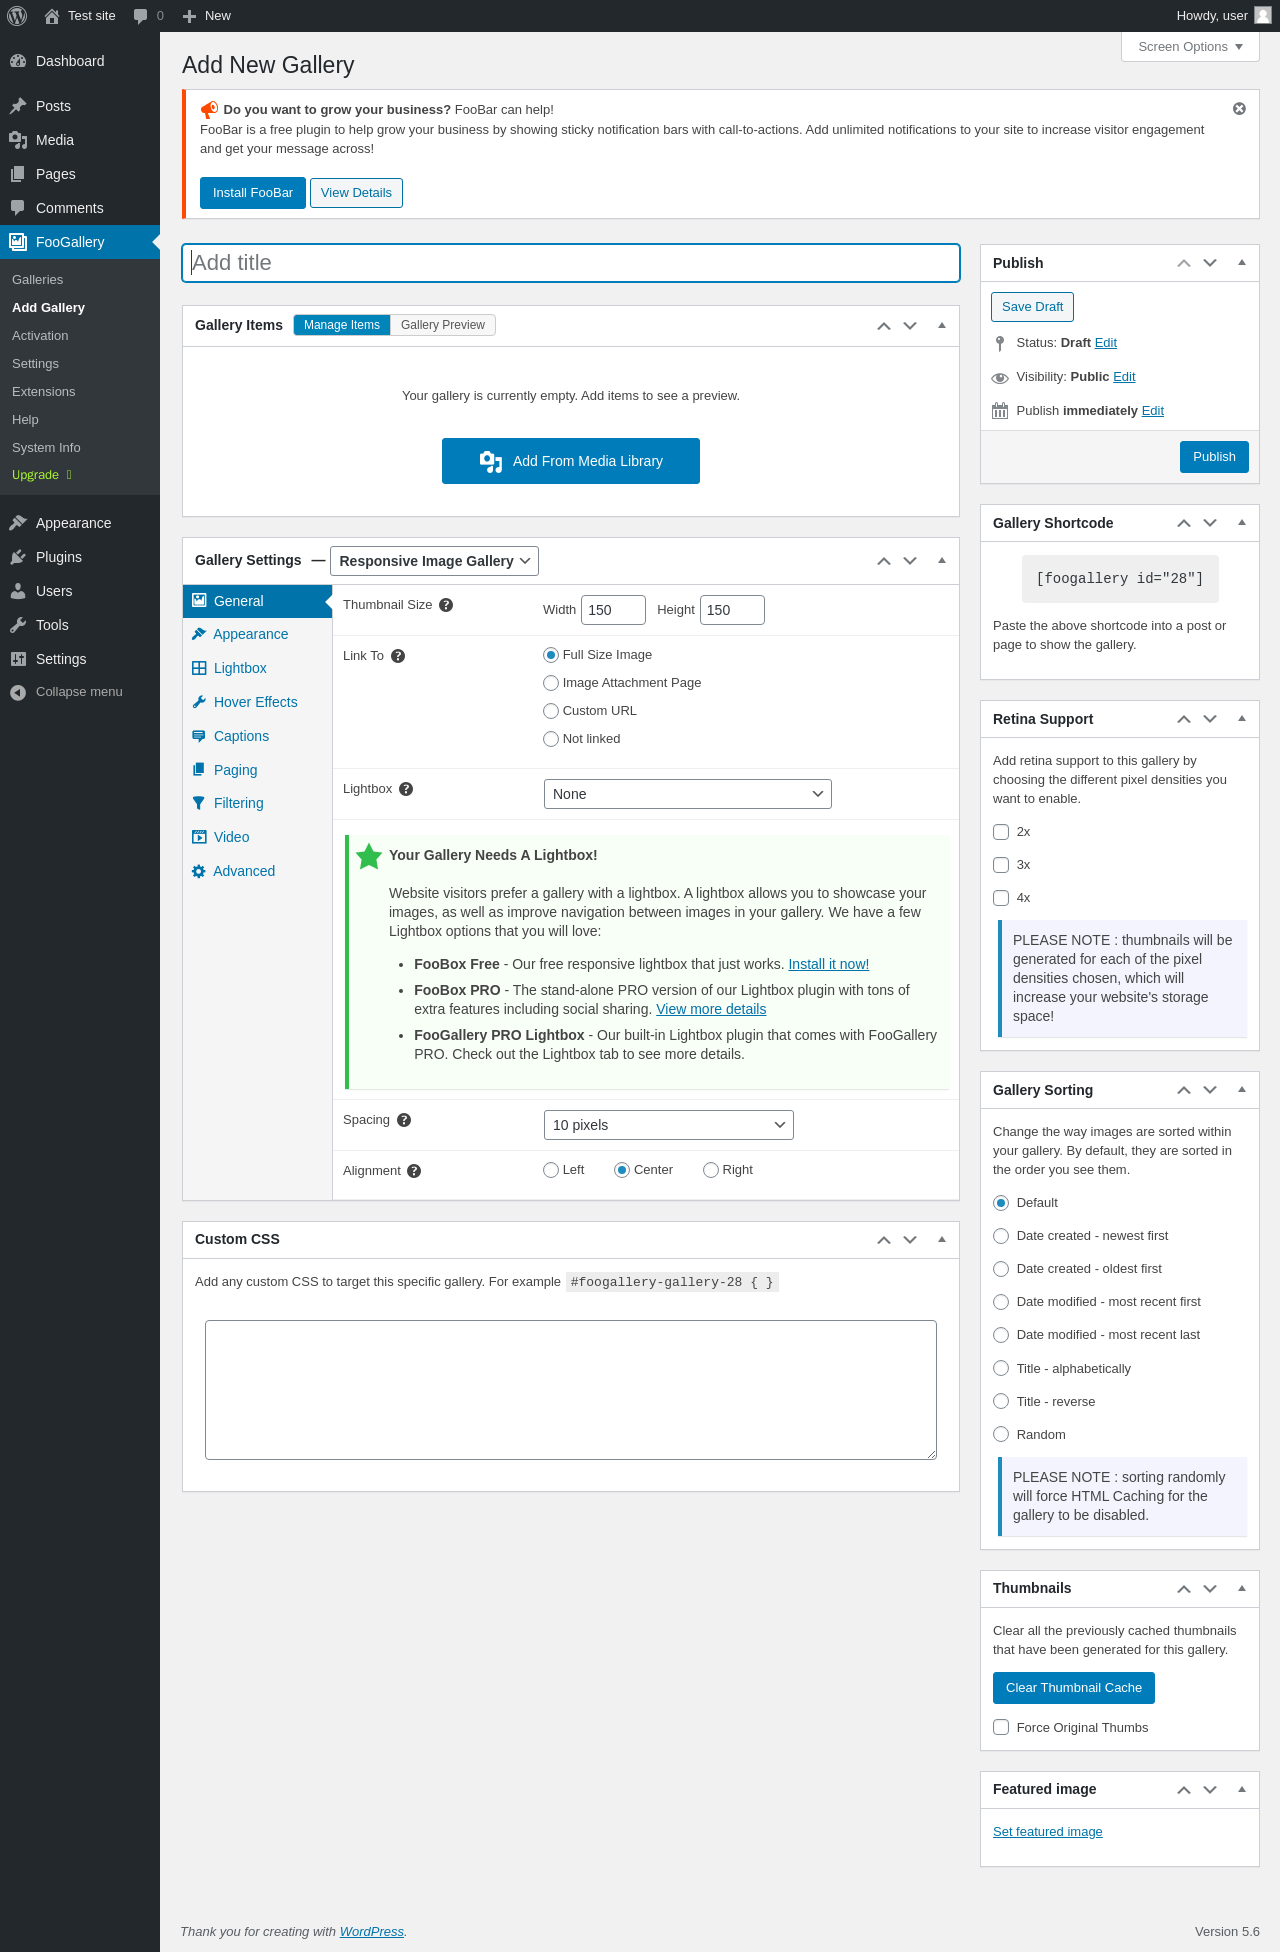1280x1952 pixels.
Task: Click the user avatar in admin bar
Action: (x=1263, y=16)
